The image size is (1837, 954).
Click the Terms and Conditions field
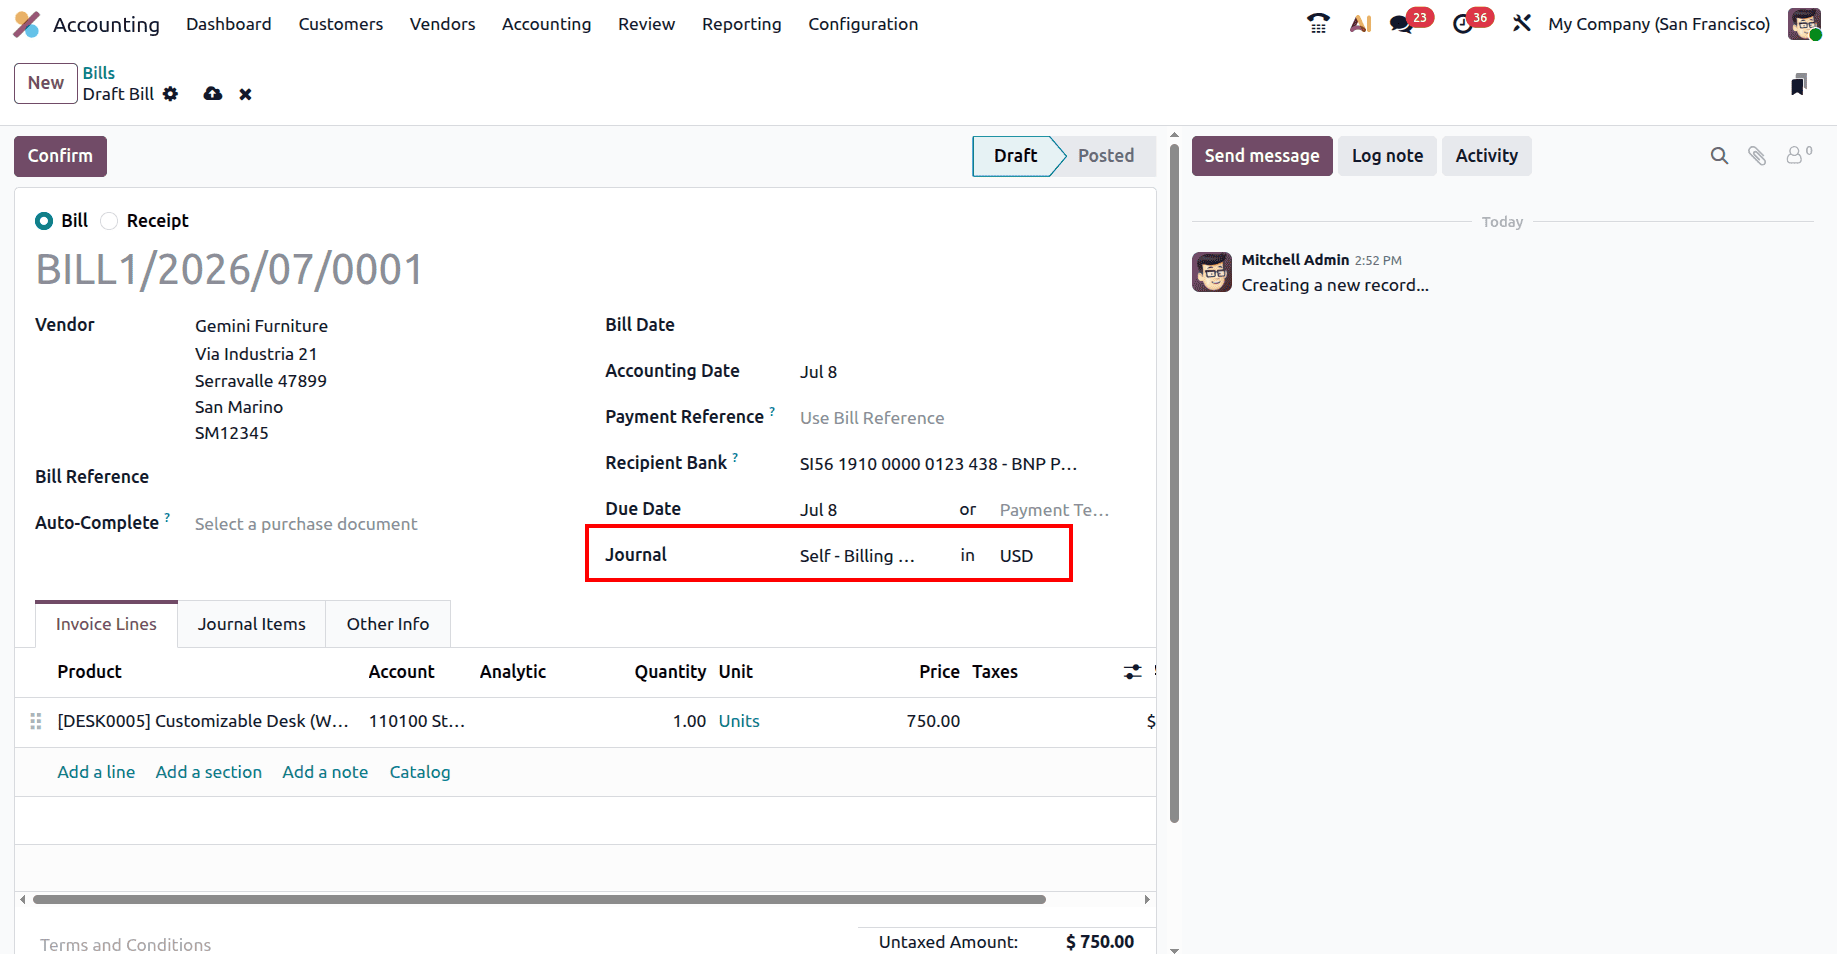[126, 945]
